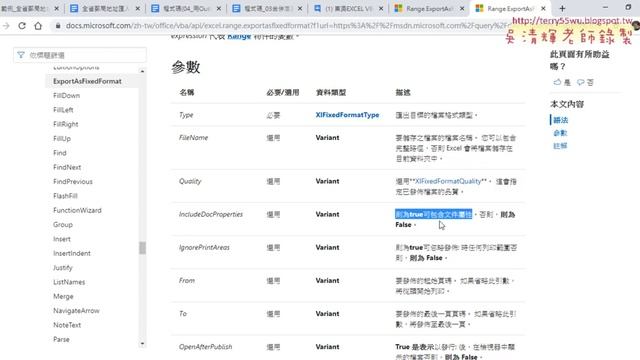Image resolution: width=640 pixels, height=360 pixels.
Task: Click the site lock icon in address bar
Action: pos(58,26)
